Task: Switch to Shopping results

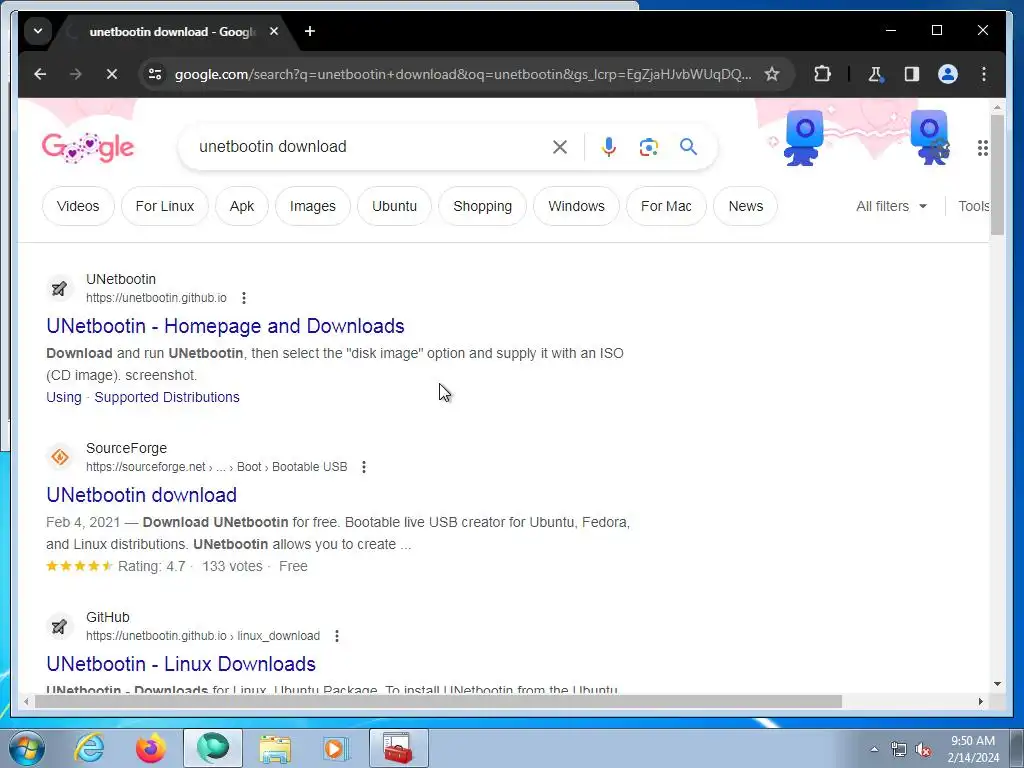Action: point(482,206)
